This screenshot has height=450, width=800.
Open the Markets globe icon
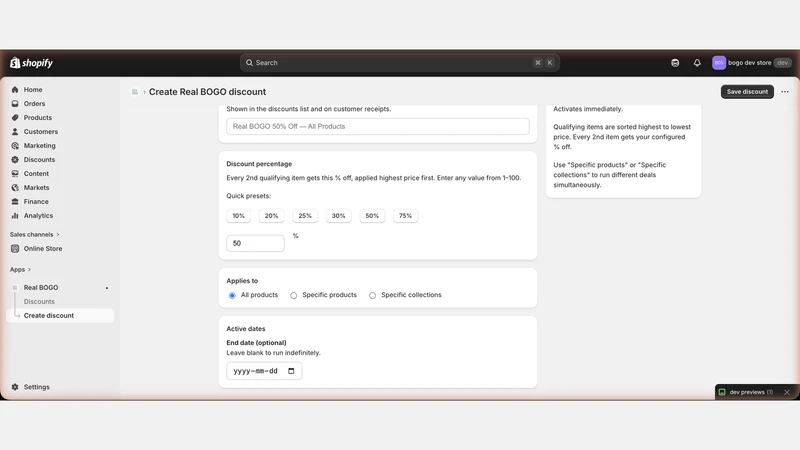point(15,188)
